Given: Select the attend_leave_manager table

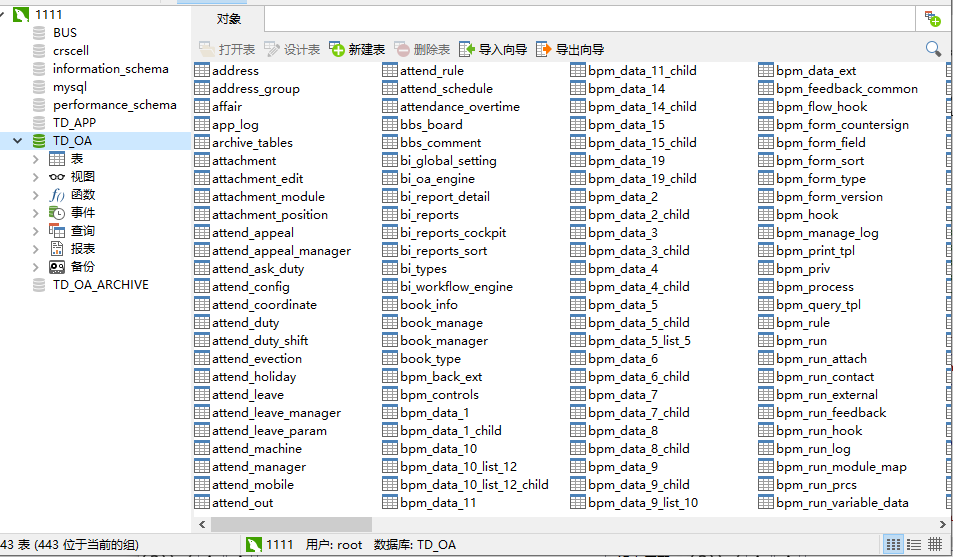Looking at the screenshot, I should point(276,412).
